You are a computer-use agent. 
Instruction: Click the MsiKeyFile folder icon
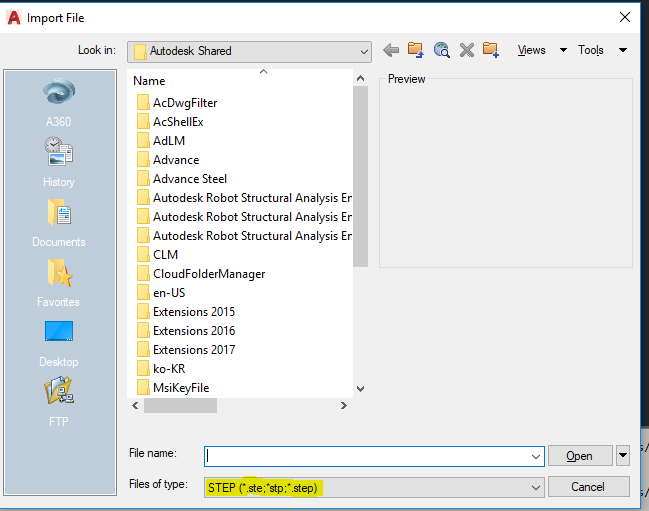coord(143,388)
